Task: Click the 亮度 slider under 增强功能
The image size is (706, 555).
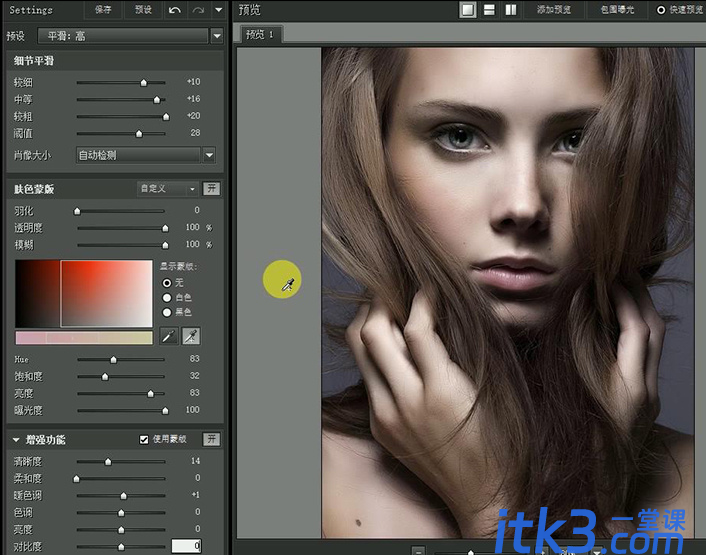Action: [x=121, y=530]
